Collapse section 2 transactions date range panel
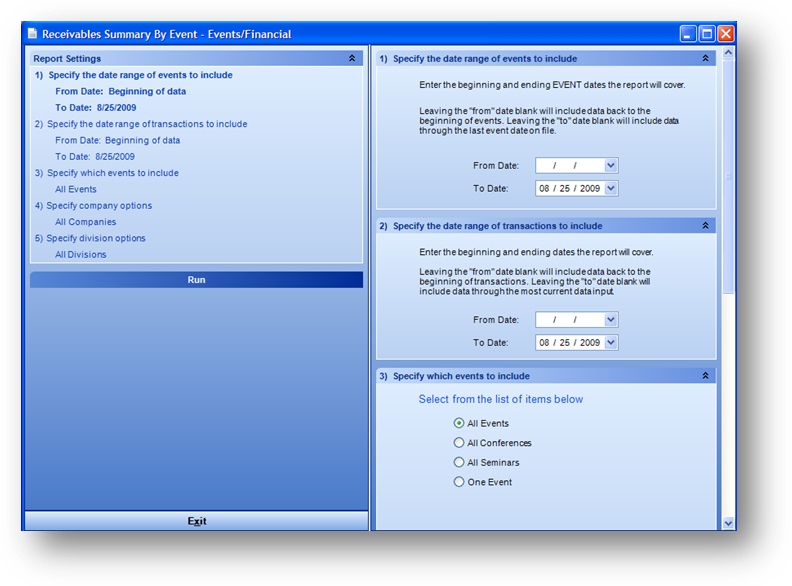 [706, 225]
